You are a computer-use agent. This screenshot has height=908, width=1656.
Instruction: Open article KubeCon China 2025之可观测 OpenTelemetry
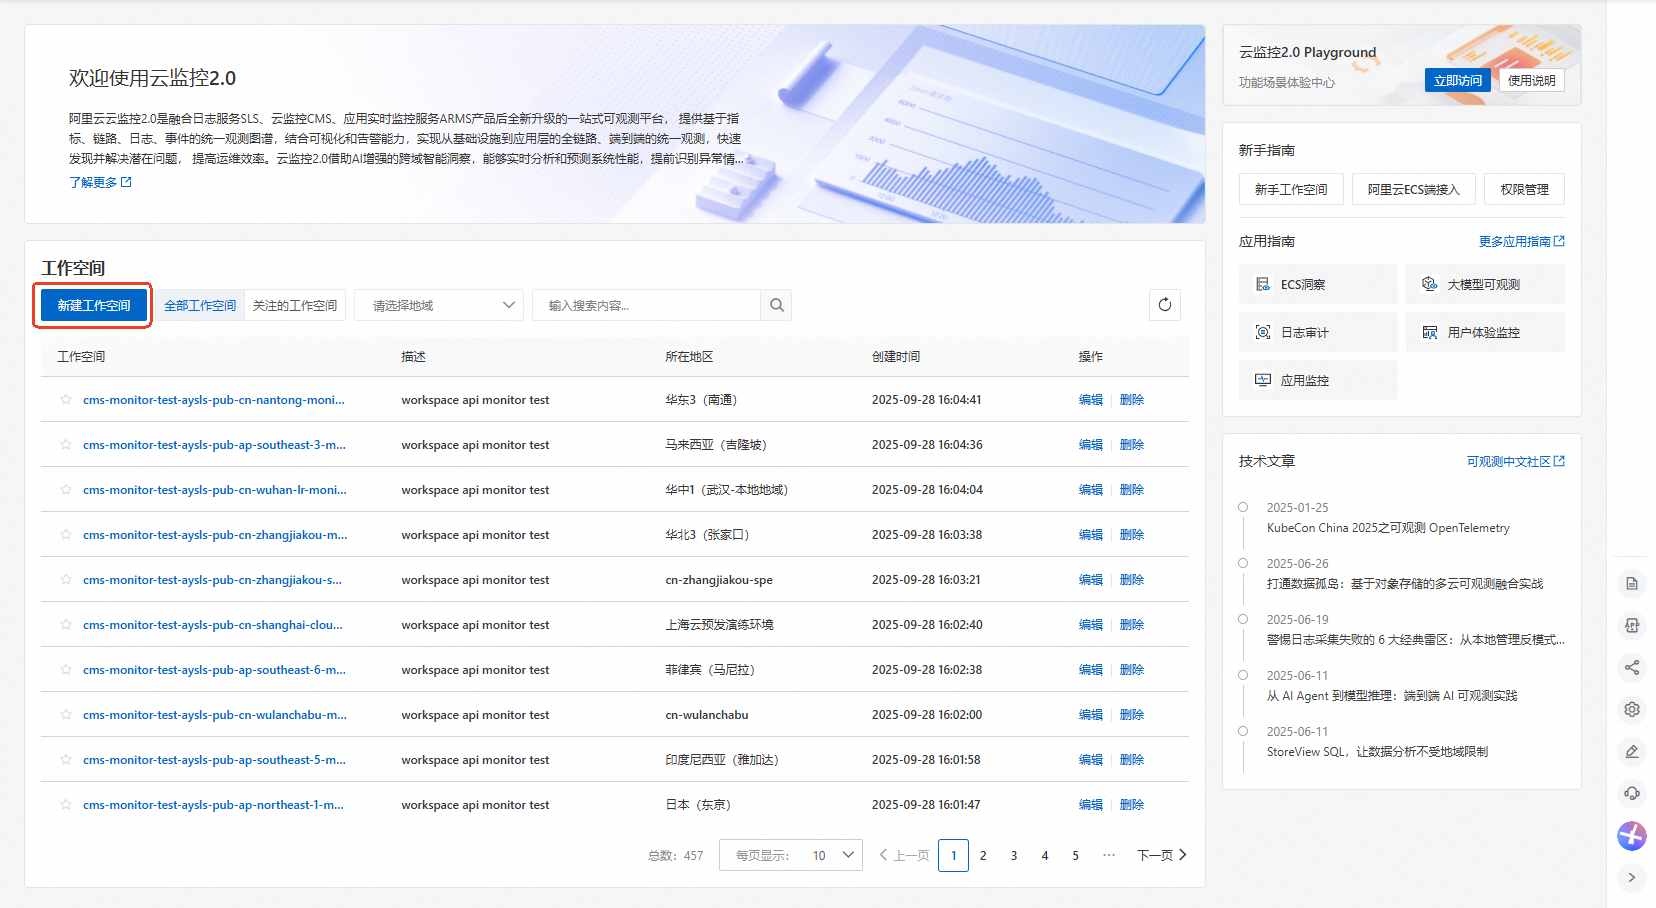(x=1388, y=528)
